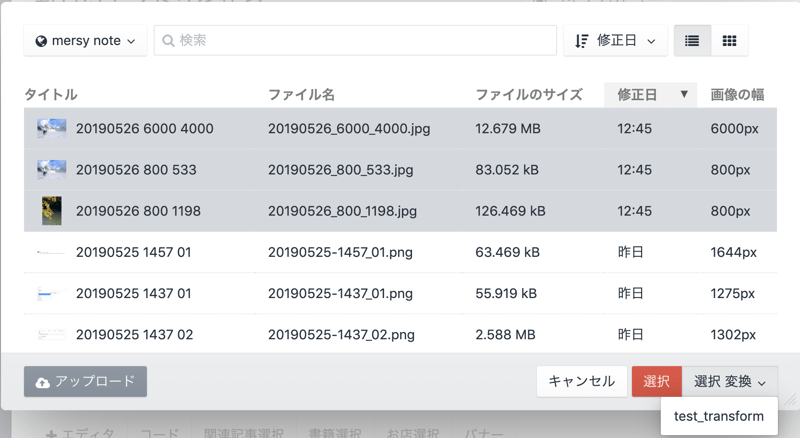This screenshot has height=438, width=800.
Task: Expand the 選択 変換 dropdown button
Action: coord(730,381)
